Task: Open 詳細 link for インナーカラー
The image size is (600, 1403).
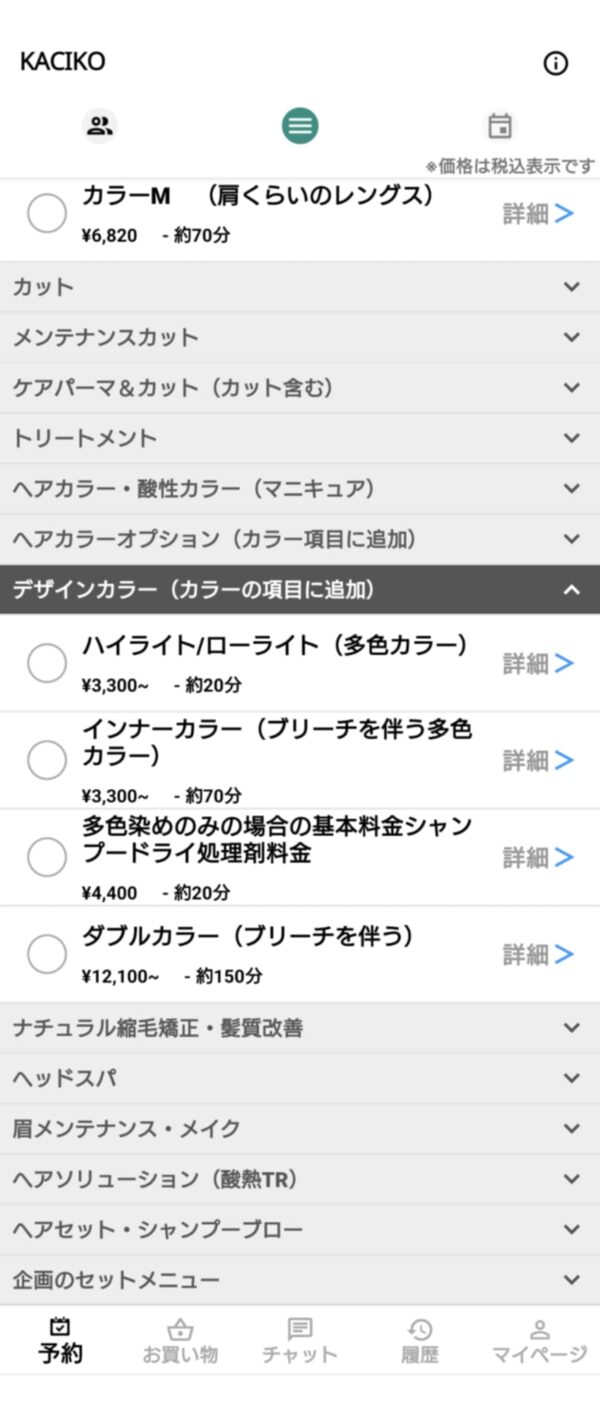Action: pyautogui.click(x=538, y=761)
